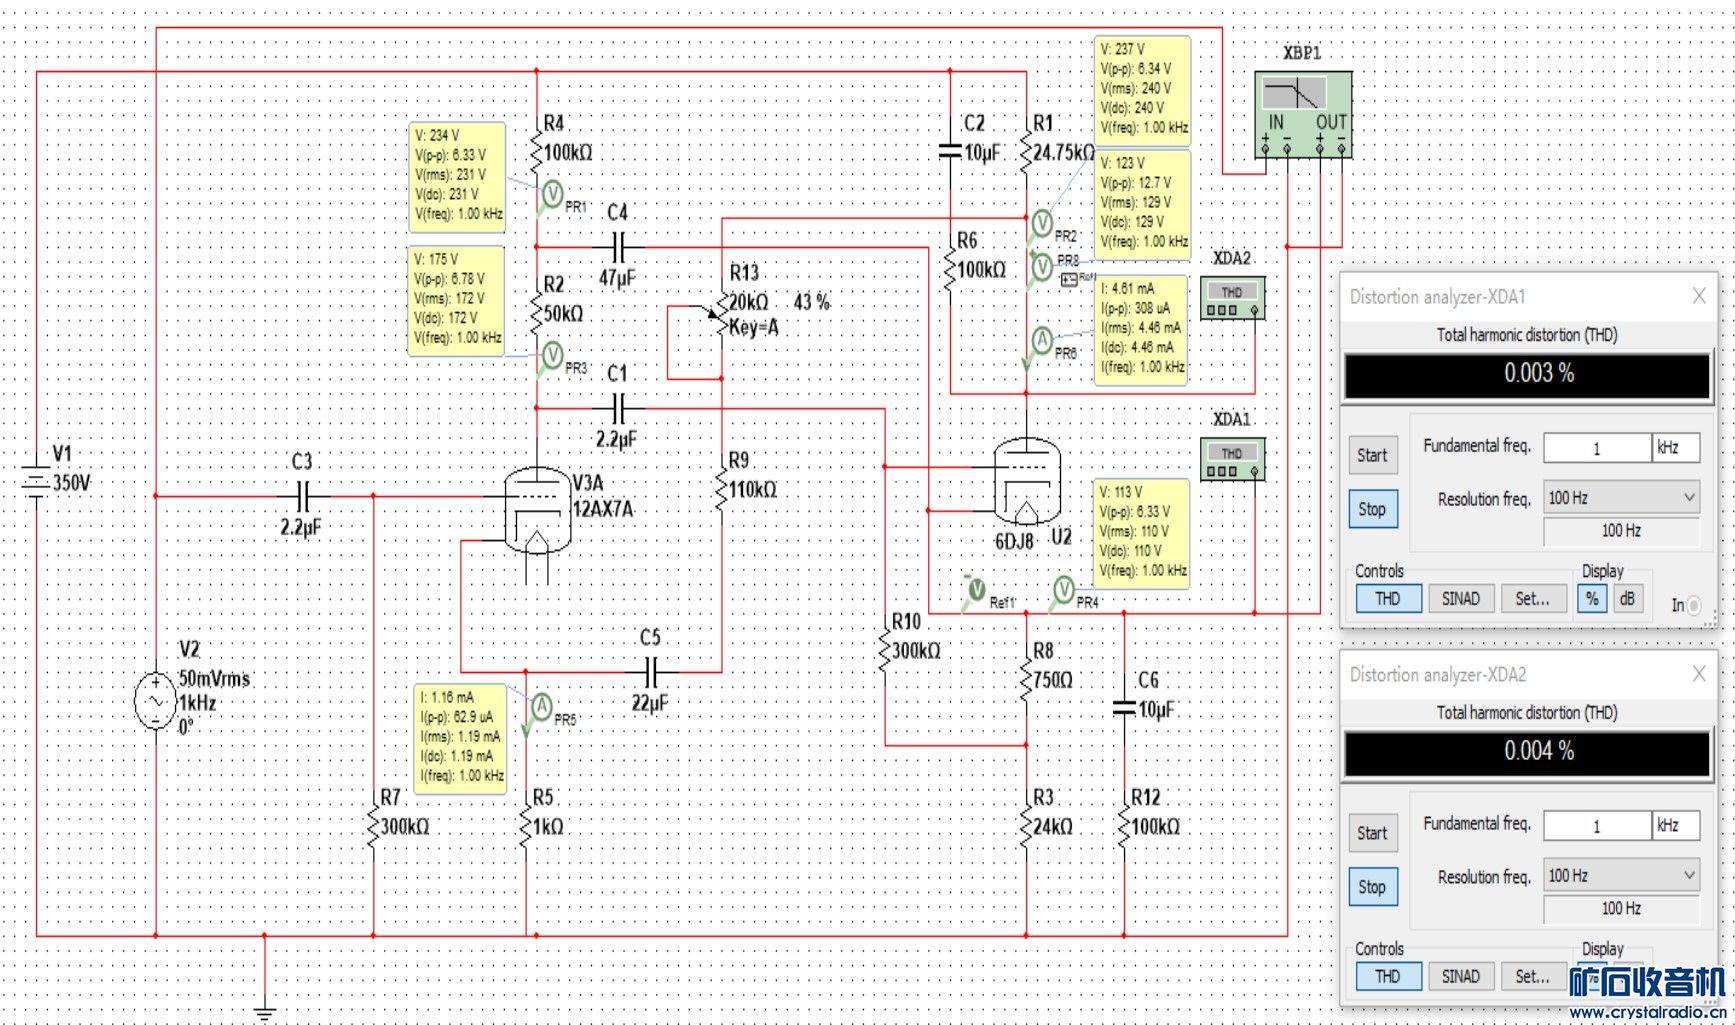This screenshot has height=1025, width=1735.
Task: Click XDA2 fundamental frequency input field
Action: pyautogui.click(x=1597, y=825)
